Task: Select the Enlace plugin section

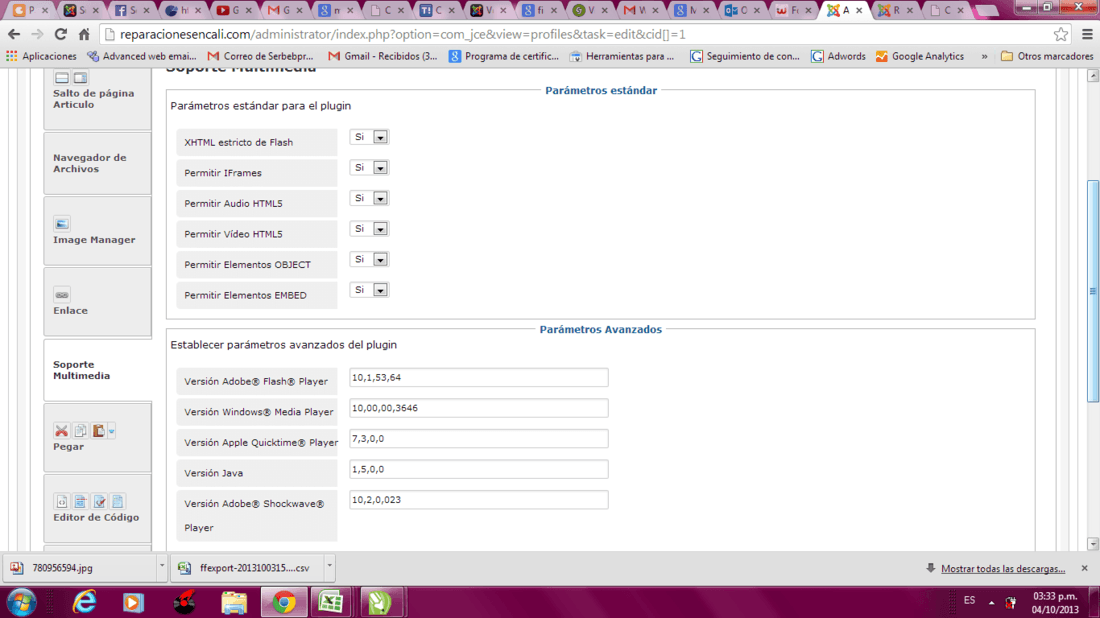Action: pyautogui.click(x=98, y=302)
